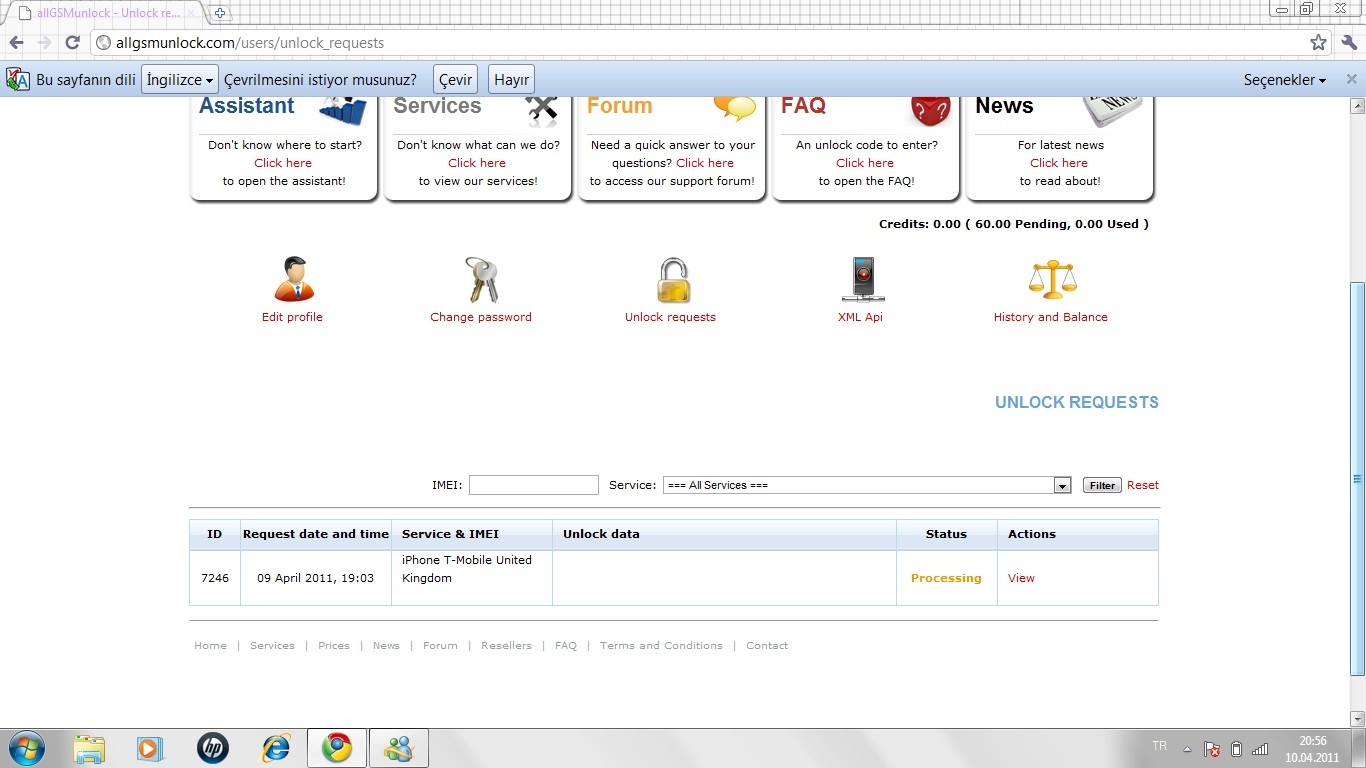Click the Reset link beside Filter
The width and height of the screenshot is (1366, 768).
[x=1142, y=485]
